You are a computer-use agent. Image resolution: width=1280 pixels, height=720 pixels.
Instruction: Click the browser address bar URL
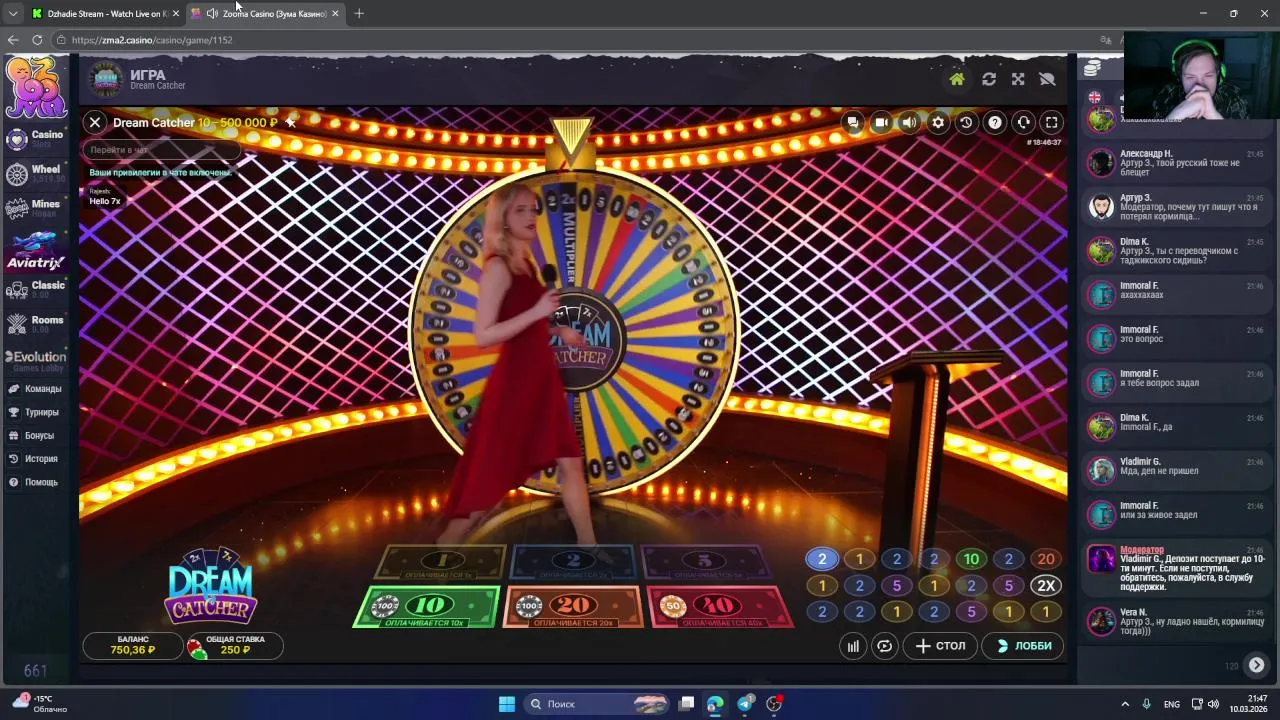152,40
